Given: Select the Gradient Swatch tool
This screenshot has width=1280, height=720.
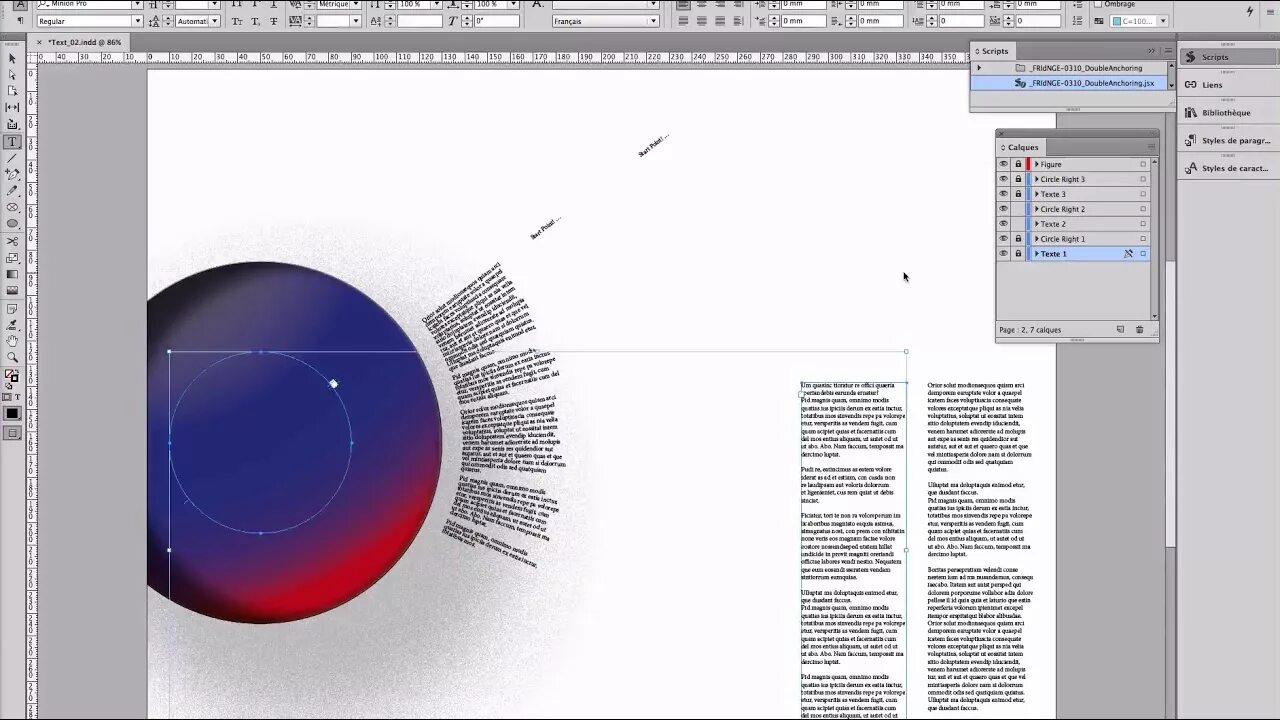Looking at the screenshot, I should pos(12,274).
